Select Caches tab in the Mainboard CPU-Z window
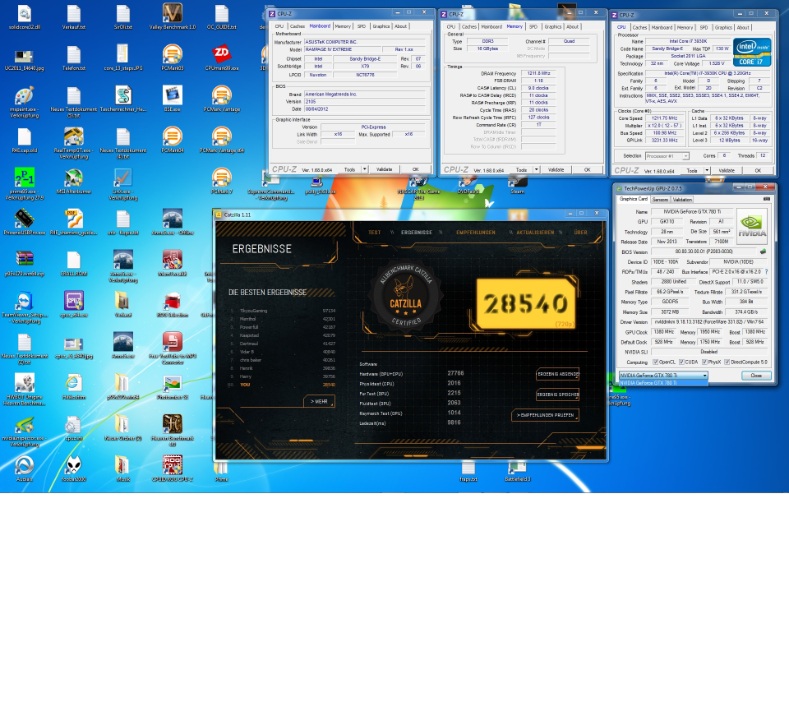This screenshot has height=720, width=789. pos(297,26)
